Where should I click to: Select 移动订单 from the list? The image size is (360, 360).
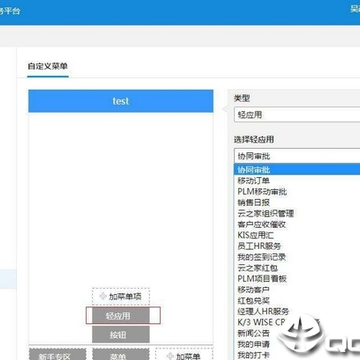(254, 181)
